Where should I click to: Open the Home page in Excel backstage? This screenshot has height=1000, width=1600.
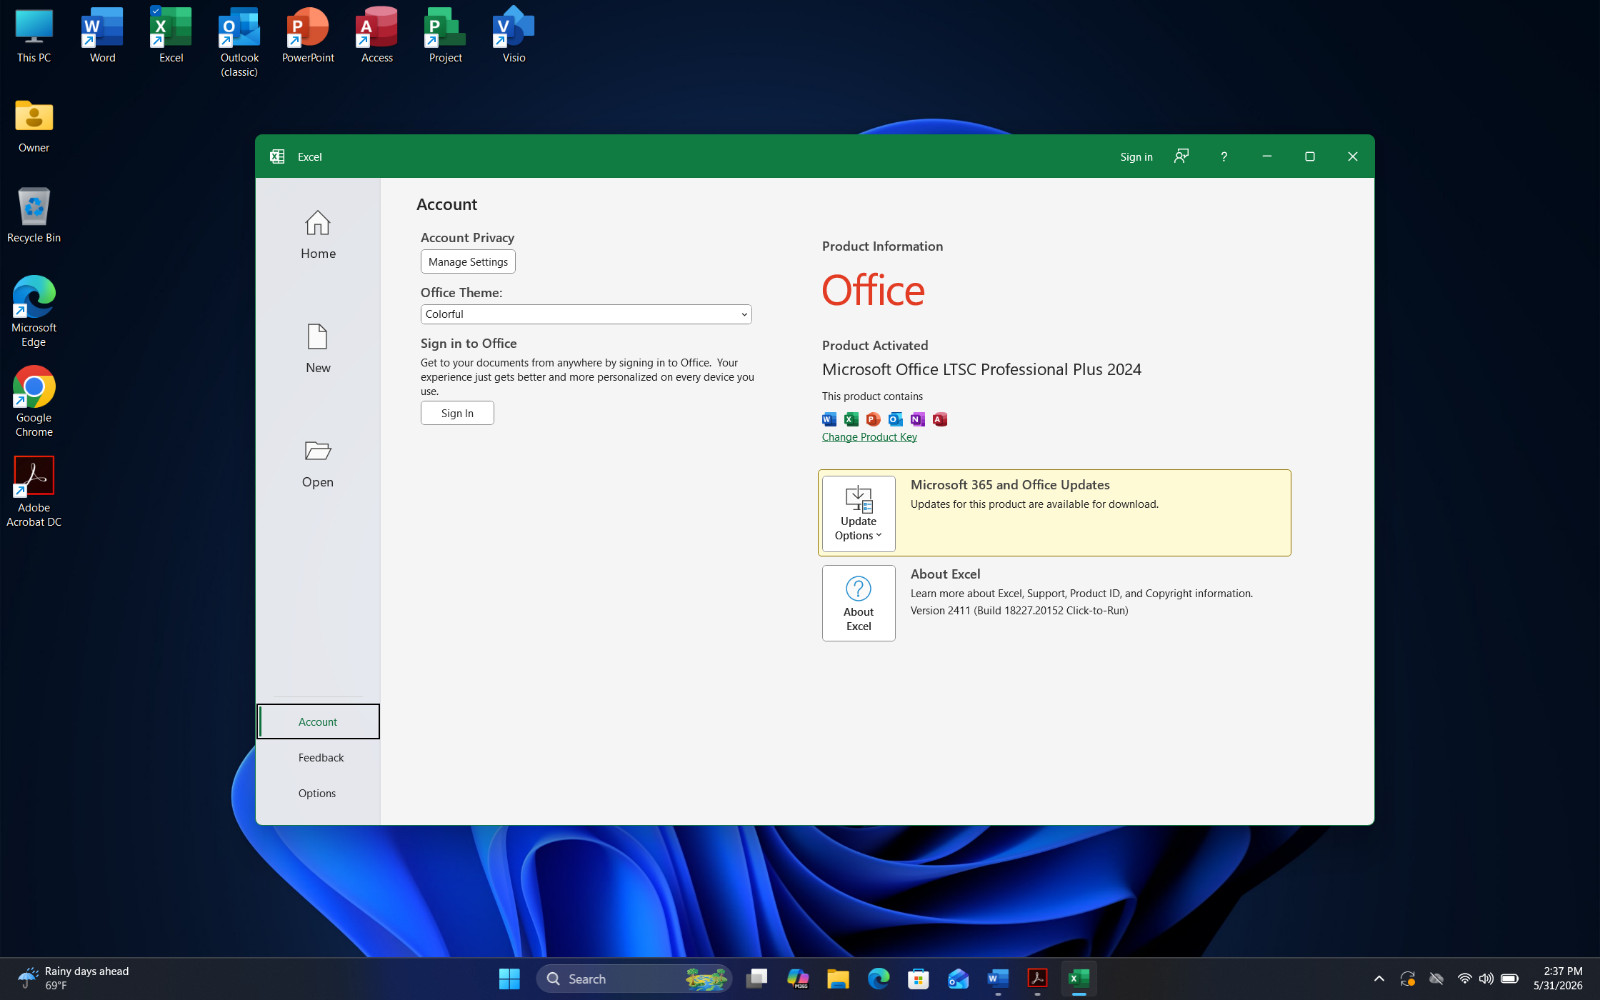(318, 236)
